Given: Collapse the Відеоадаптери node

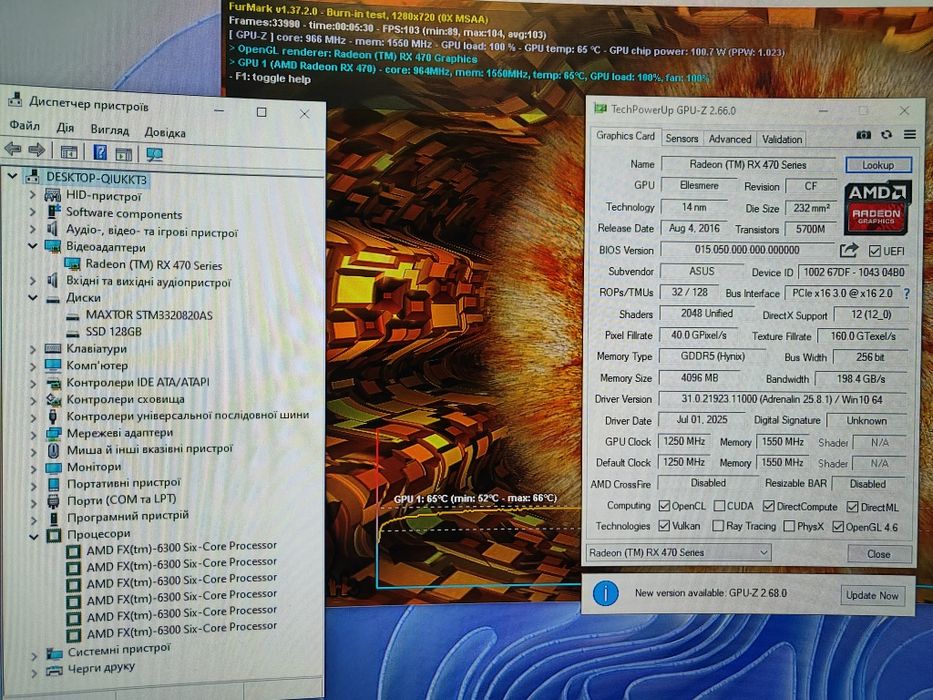Looking at the screenshot, I should point(33,245).
